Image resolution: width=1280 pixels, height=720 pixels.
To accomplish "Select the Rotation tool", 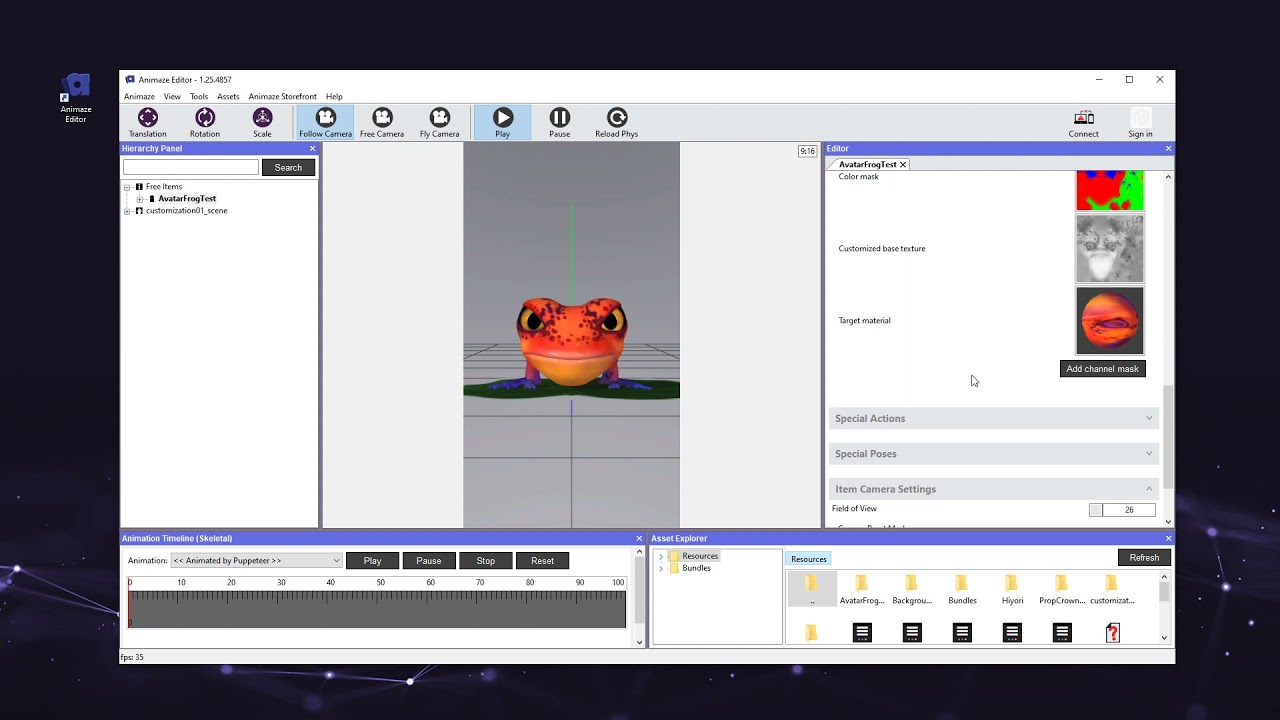I will click(x=205, y=123).
